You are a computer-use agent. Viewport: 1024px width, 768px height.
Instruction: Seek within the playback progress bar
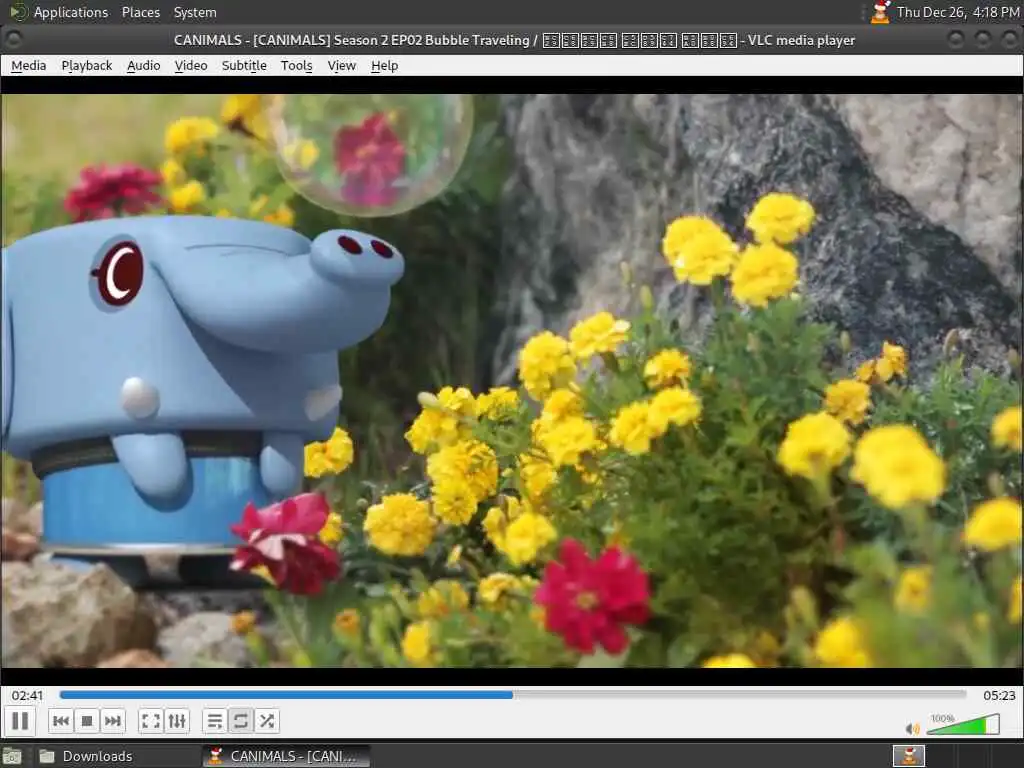tap(513, 695)
